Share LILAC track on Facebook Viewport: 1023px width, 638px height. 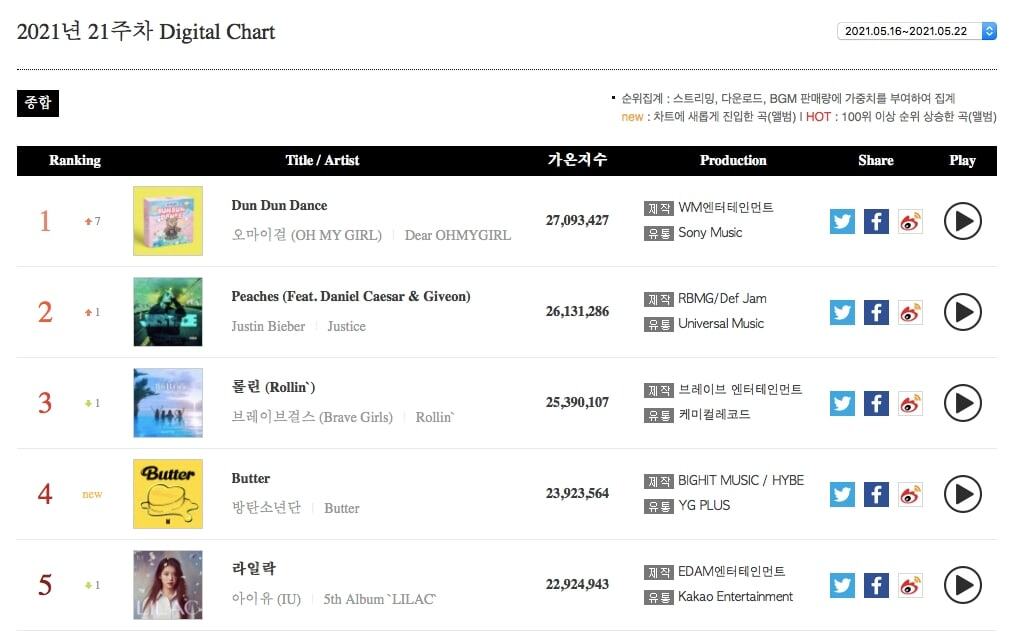(876, 585)
